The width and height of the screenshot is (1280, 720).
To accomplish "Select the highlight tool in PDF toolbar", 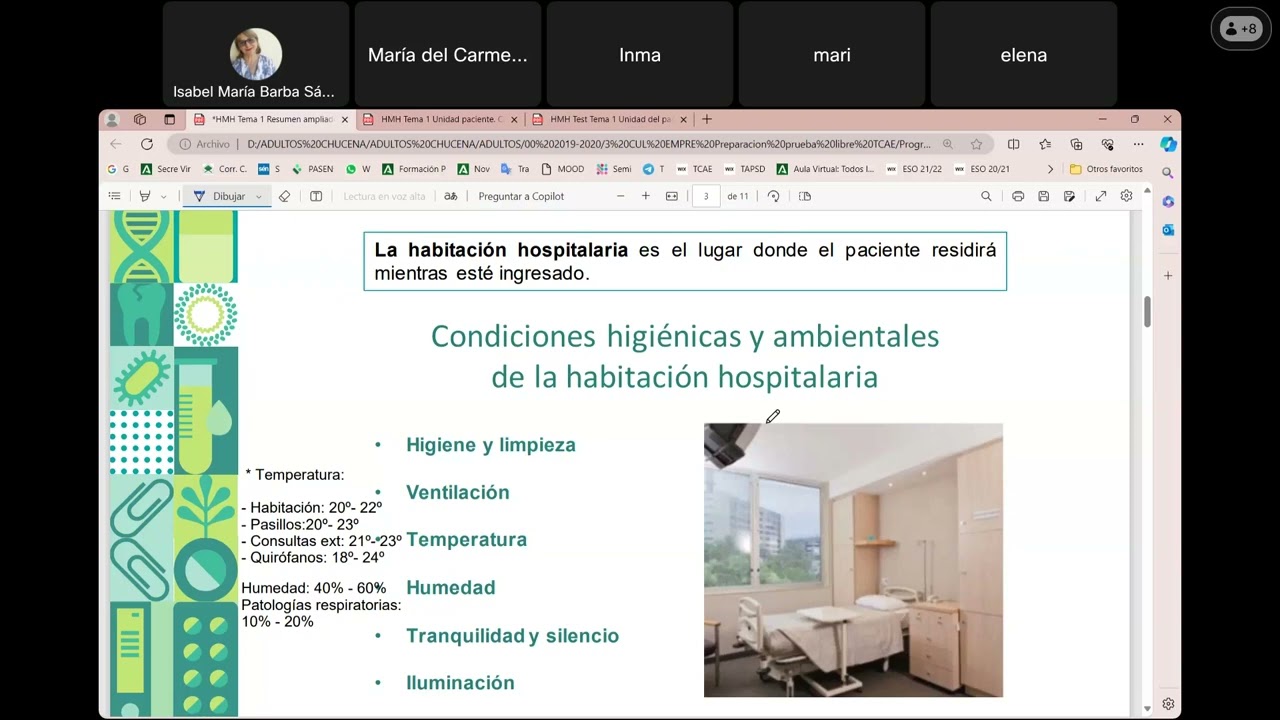I will [x=145, y=196].
